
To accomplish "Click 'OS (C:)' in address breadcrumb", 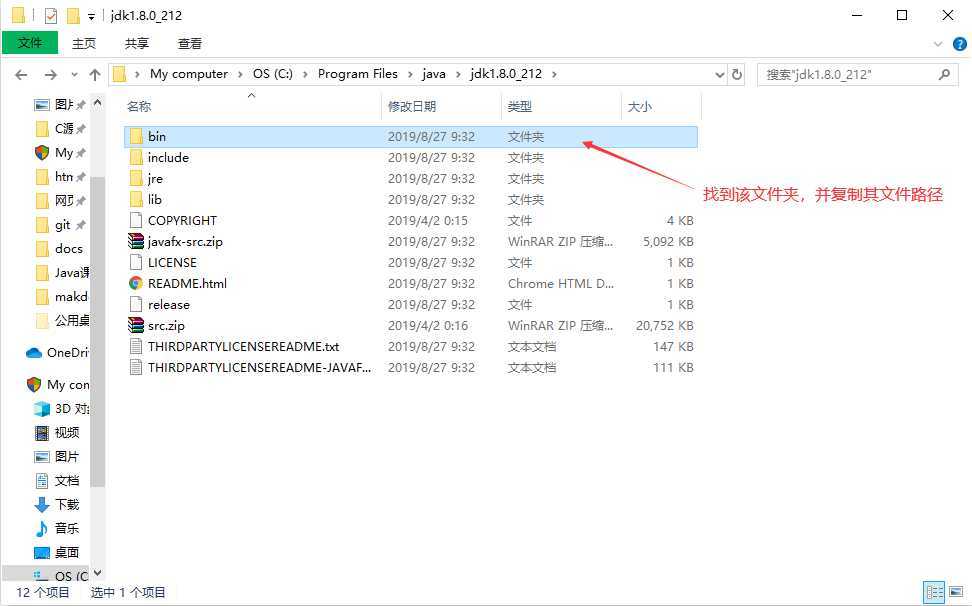I will [272, 74].
